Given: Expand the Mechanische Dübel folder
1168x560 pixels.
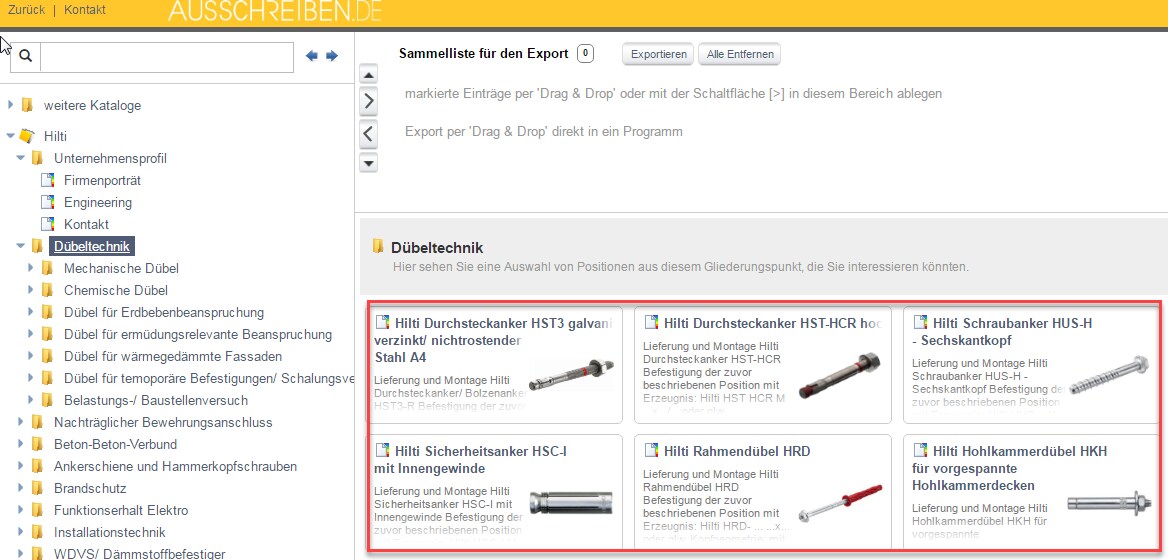Looking at the screenshot, I should pyautogui.click(x=31, y=268).
